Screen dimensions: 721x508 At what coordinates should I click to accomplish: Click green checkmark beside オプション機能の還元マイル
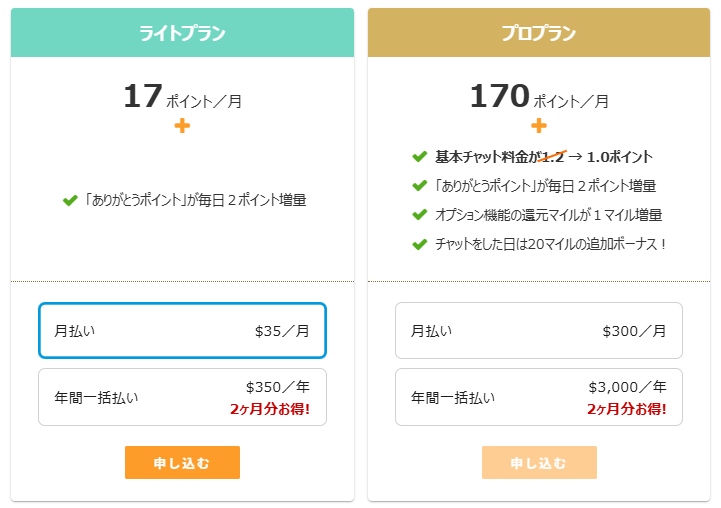pos(419,214)
